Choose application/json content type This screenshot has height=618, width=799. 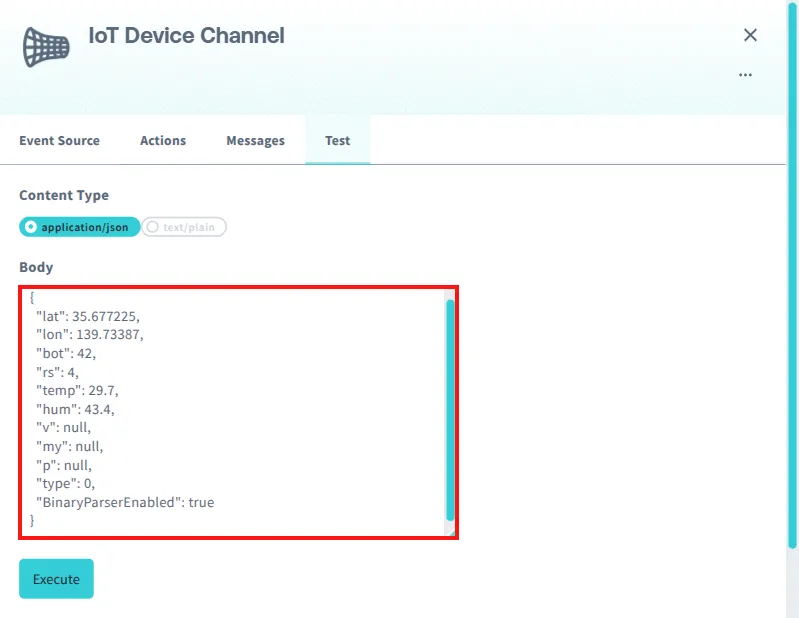(79, 227)
